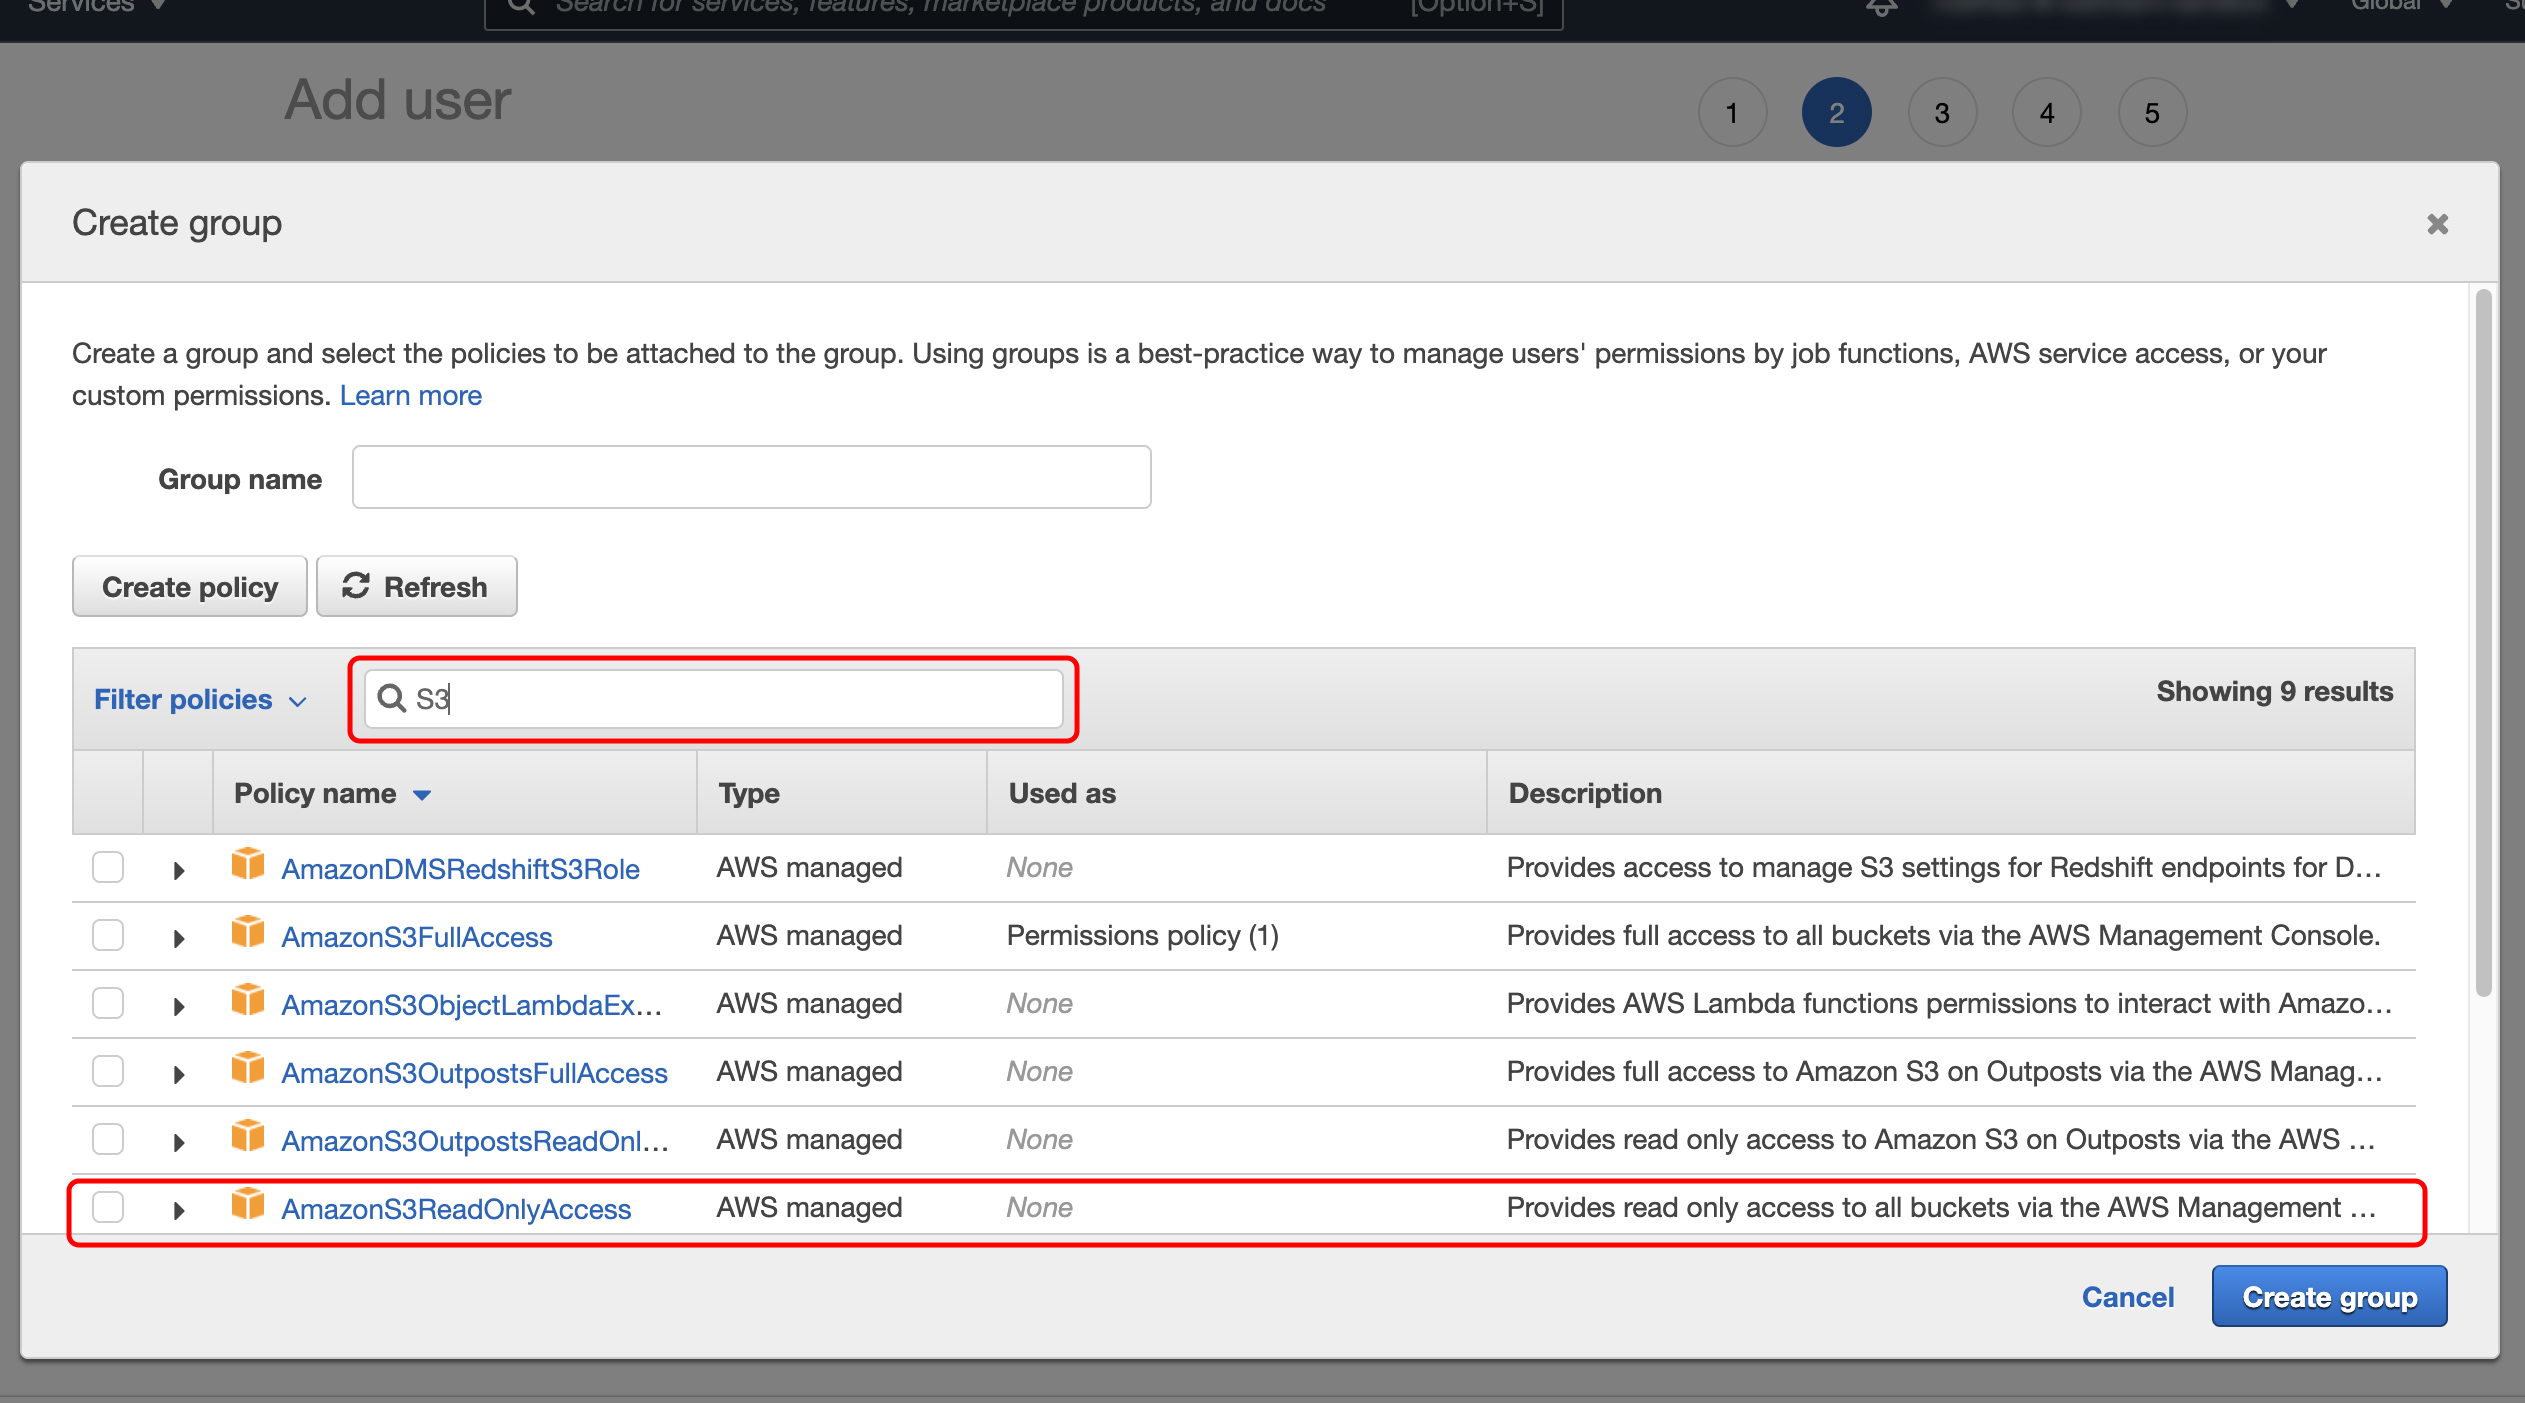Click the magnifier icon in policy search
Screen dimensions: 2525x1403
coord(391,698)
